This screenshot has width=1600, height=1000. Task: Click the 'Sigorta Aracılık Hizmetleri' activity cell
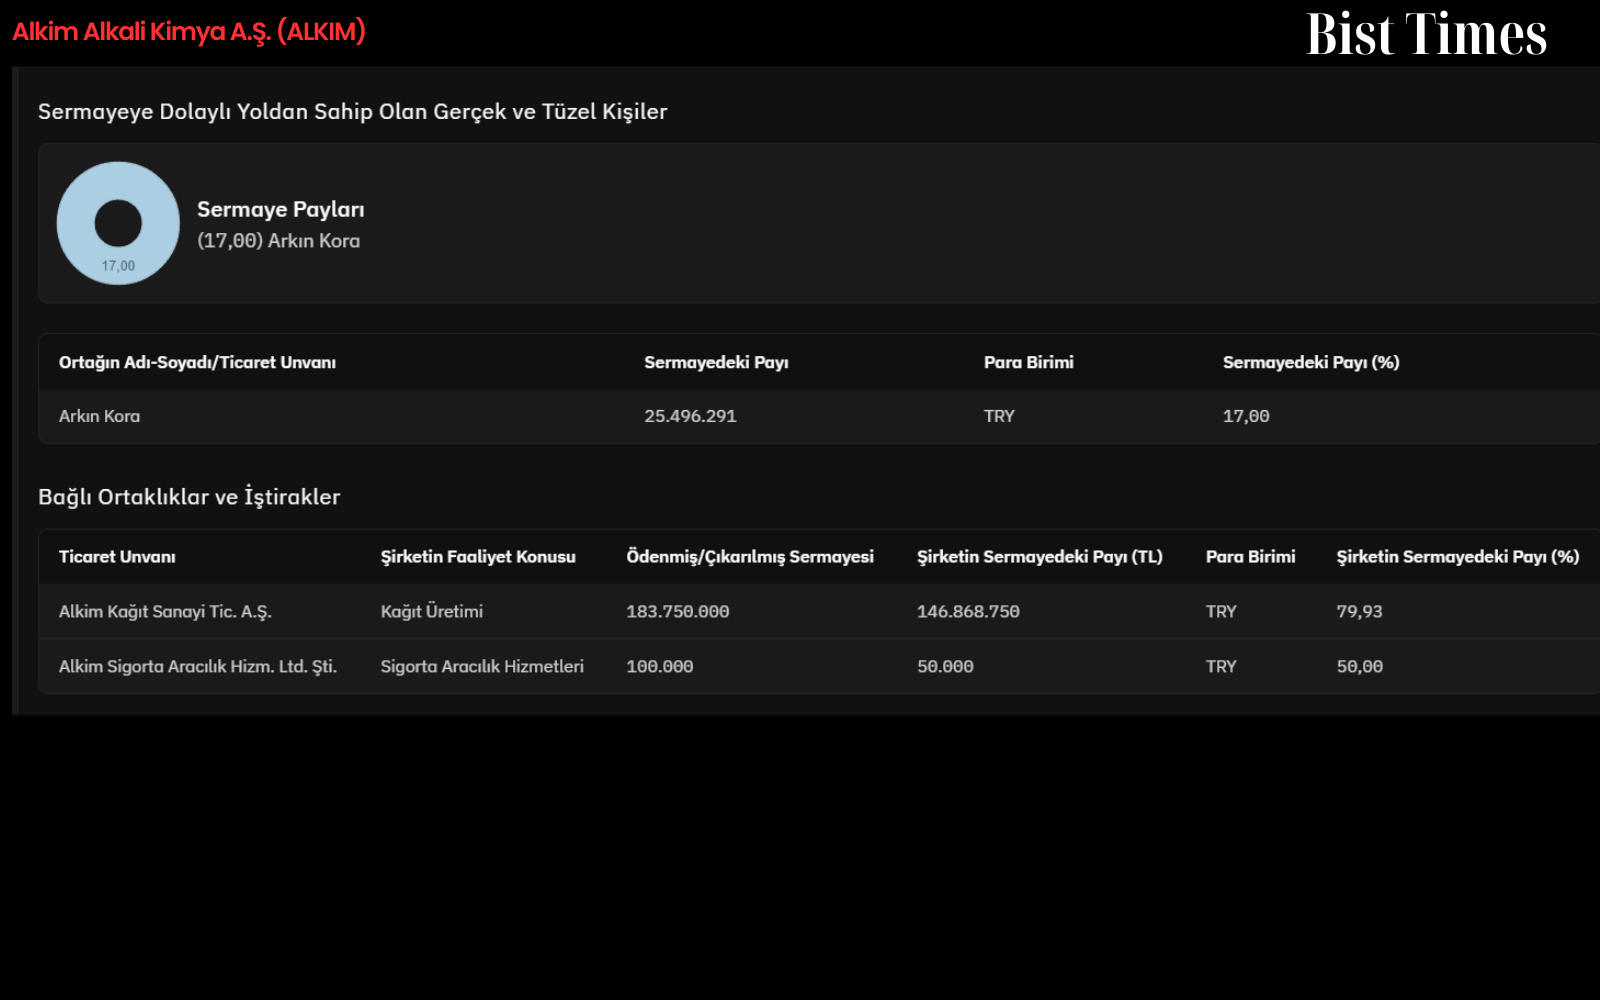pos(482,667)
